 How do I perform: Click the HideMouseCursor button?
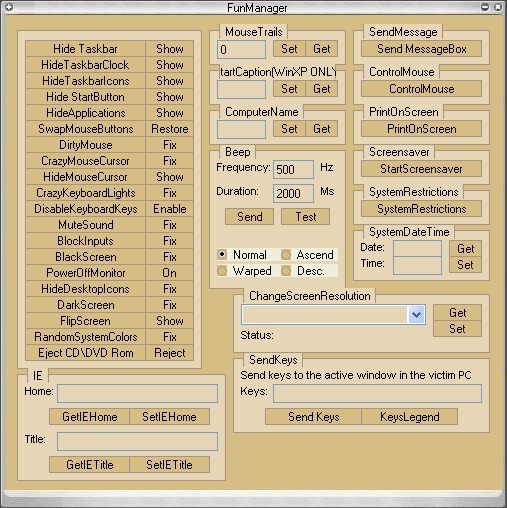tap(85, 177)
